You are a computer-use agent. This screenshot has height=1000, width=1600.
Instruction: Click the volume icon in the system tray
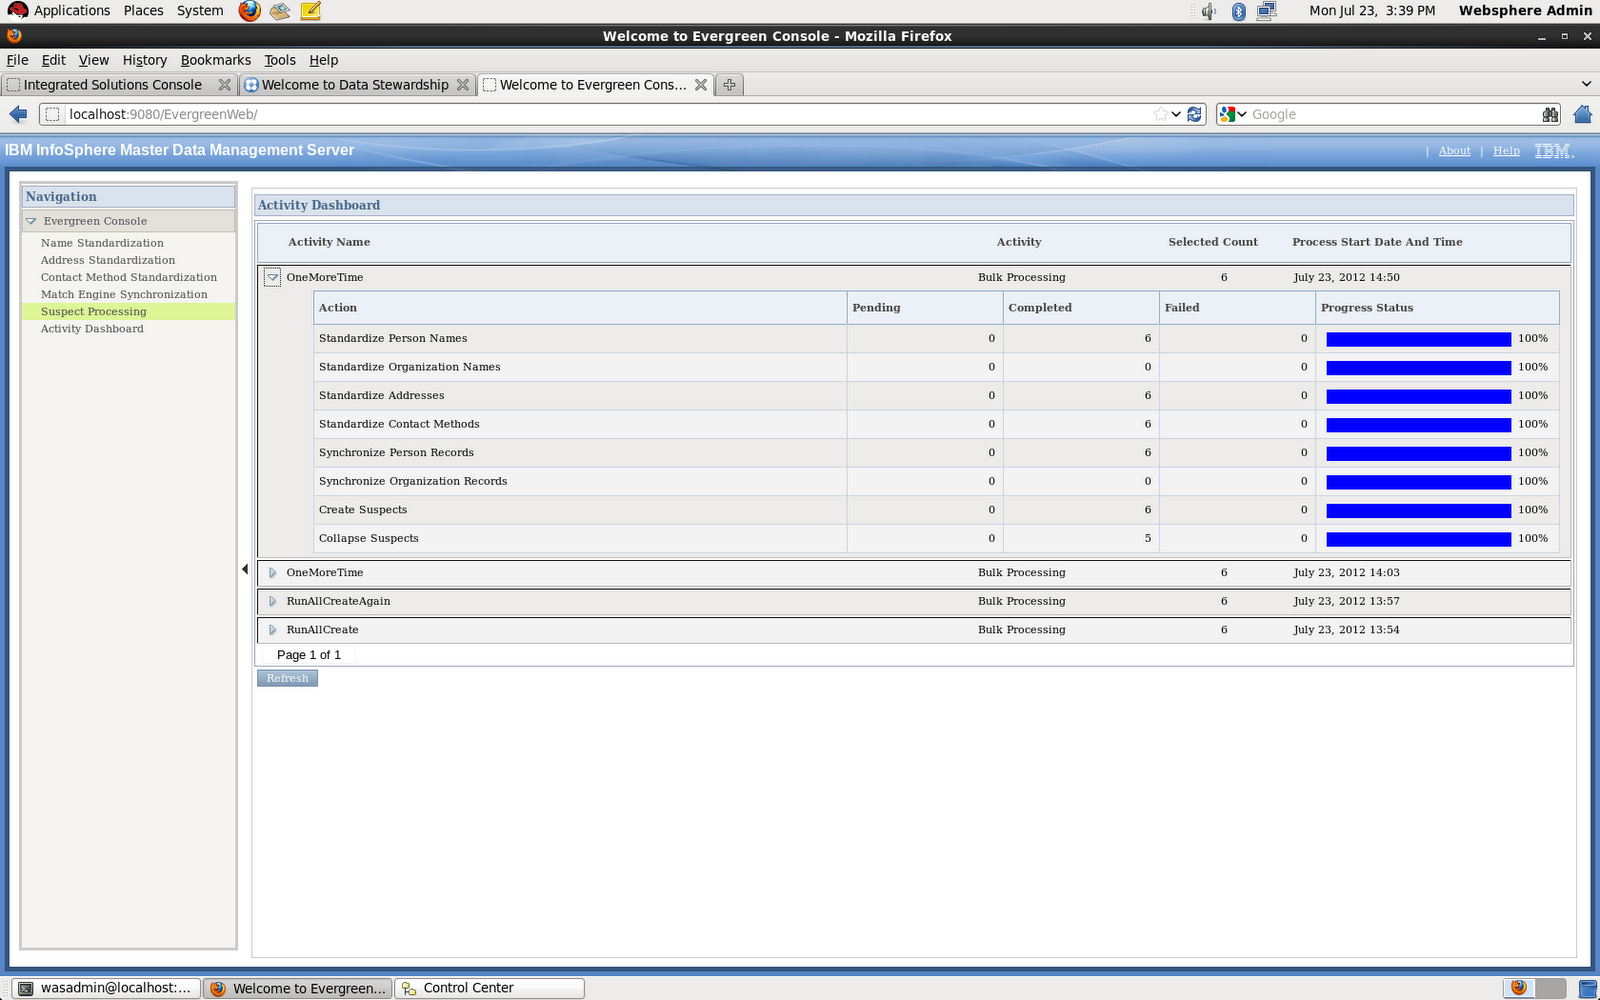tap(1208, 11)
